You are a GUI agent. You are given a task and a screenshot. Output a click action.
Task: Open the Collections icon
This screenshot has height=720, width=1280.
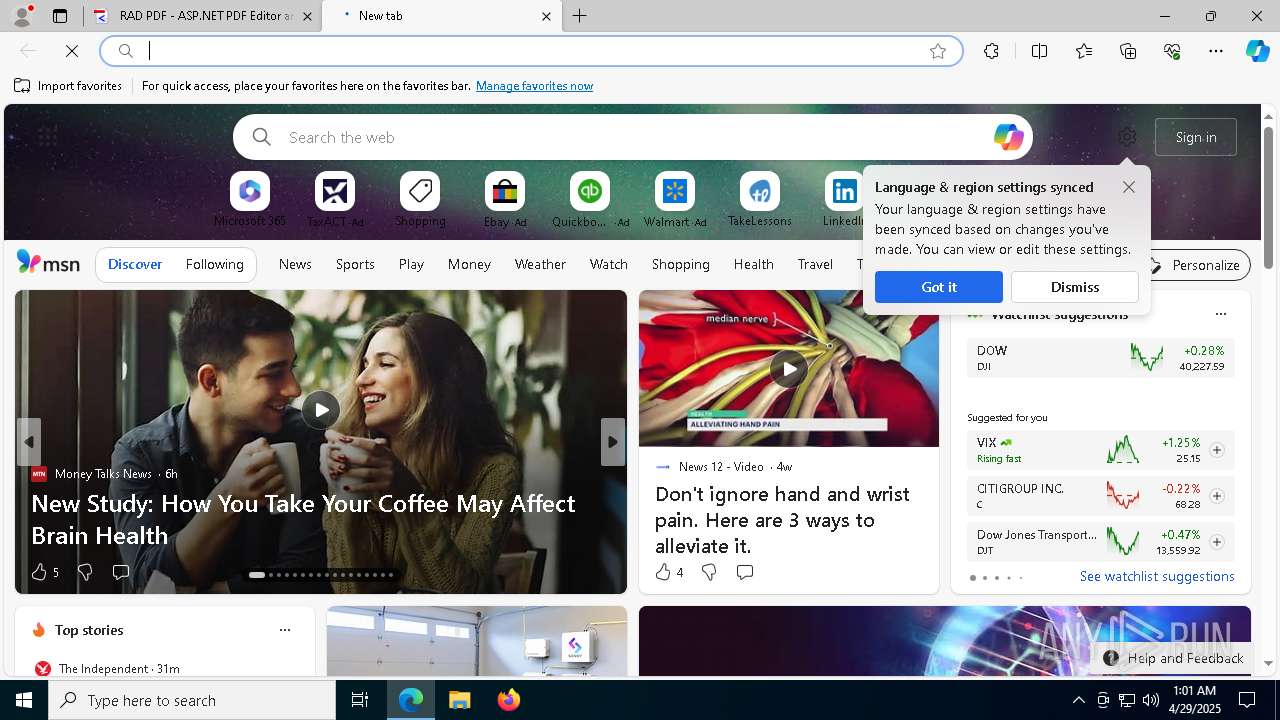tap(1128, 51)
